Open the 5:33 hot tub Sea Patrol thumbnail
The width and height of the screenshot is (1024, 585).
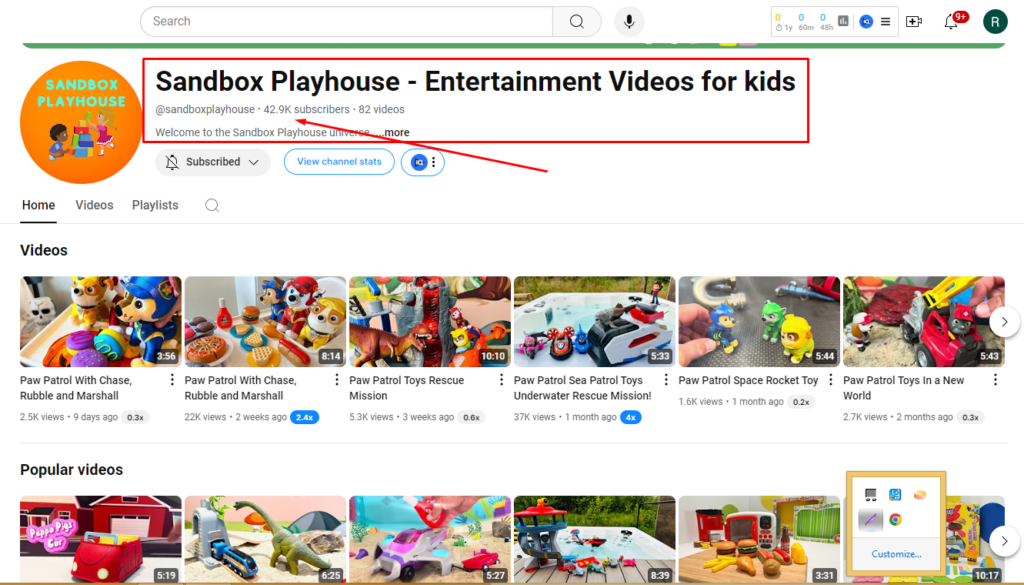pyautogui.click(x=594, y=321)
